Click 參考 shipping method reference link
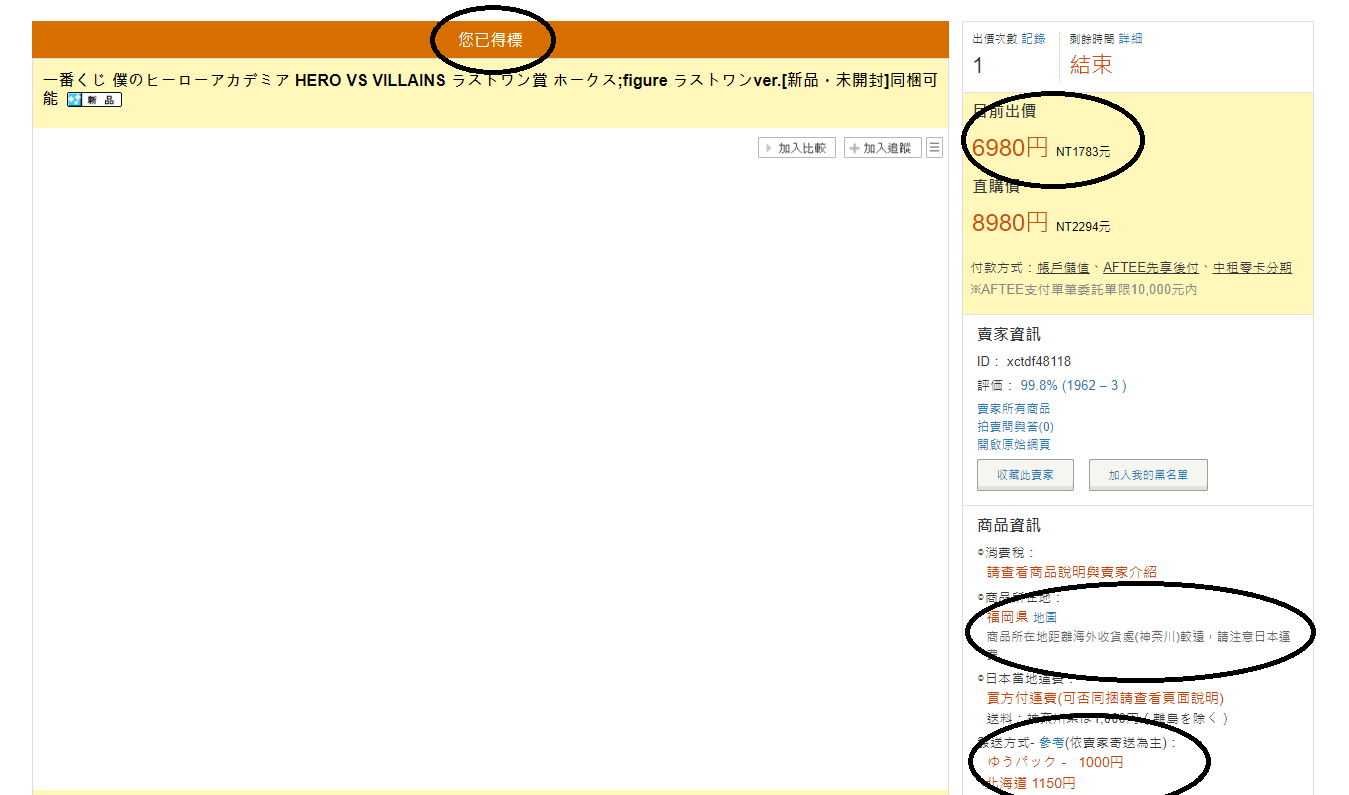The width and height of the screenshot is (1349, 795). pyautogui.click(x=1051, y=742)
